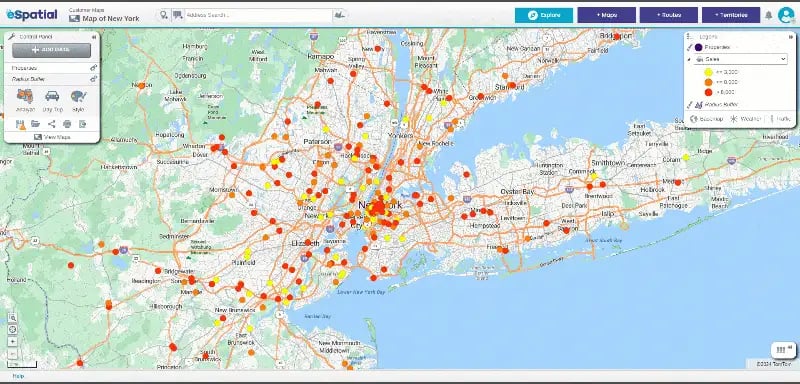
Task: Click the locate/target map control
Action: 13,329
